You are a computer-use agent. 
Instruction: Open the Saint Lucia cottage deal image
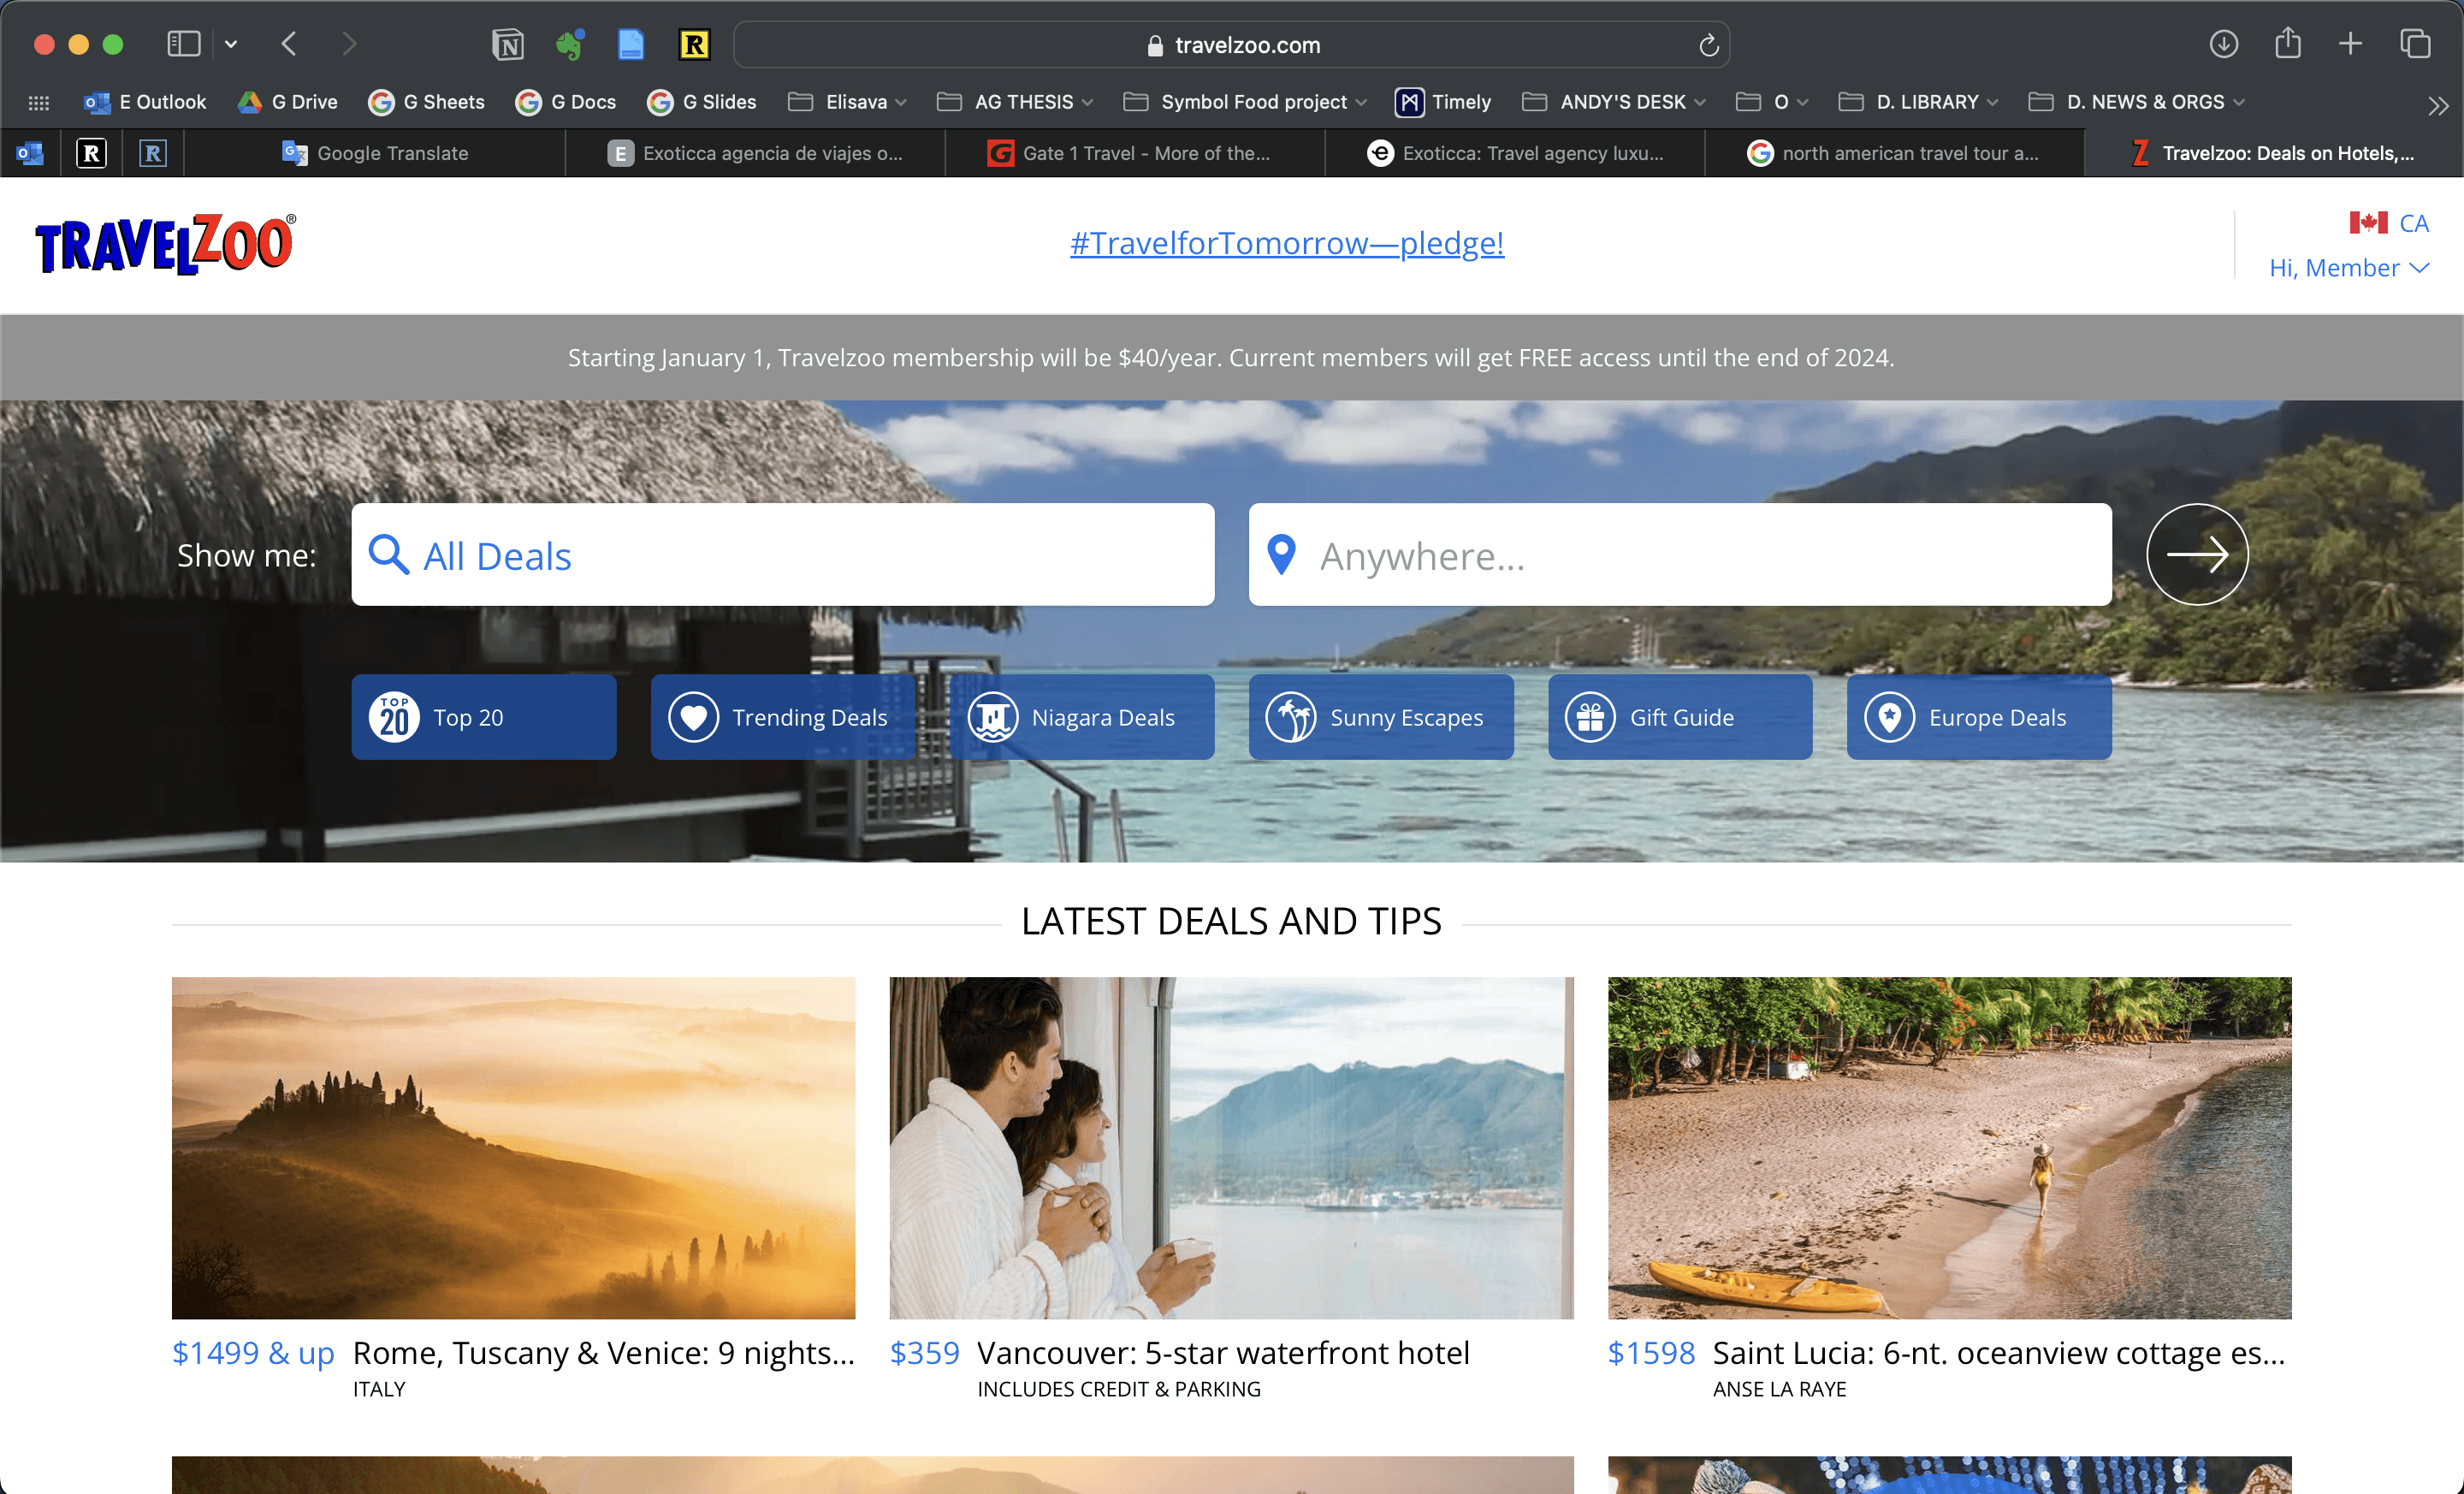click(x=1949, y=1147)
